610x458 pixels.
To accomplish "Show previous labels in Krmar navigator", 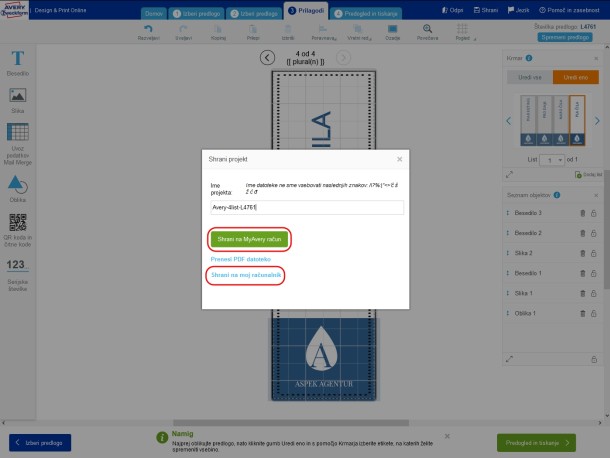I will 508,121.
